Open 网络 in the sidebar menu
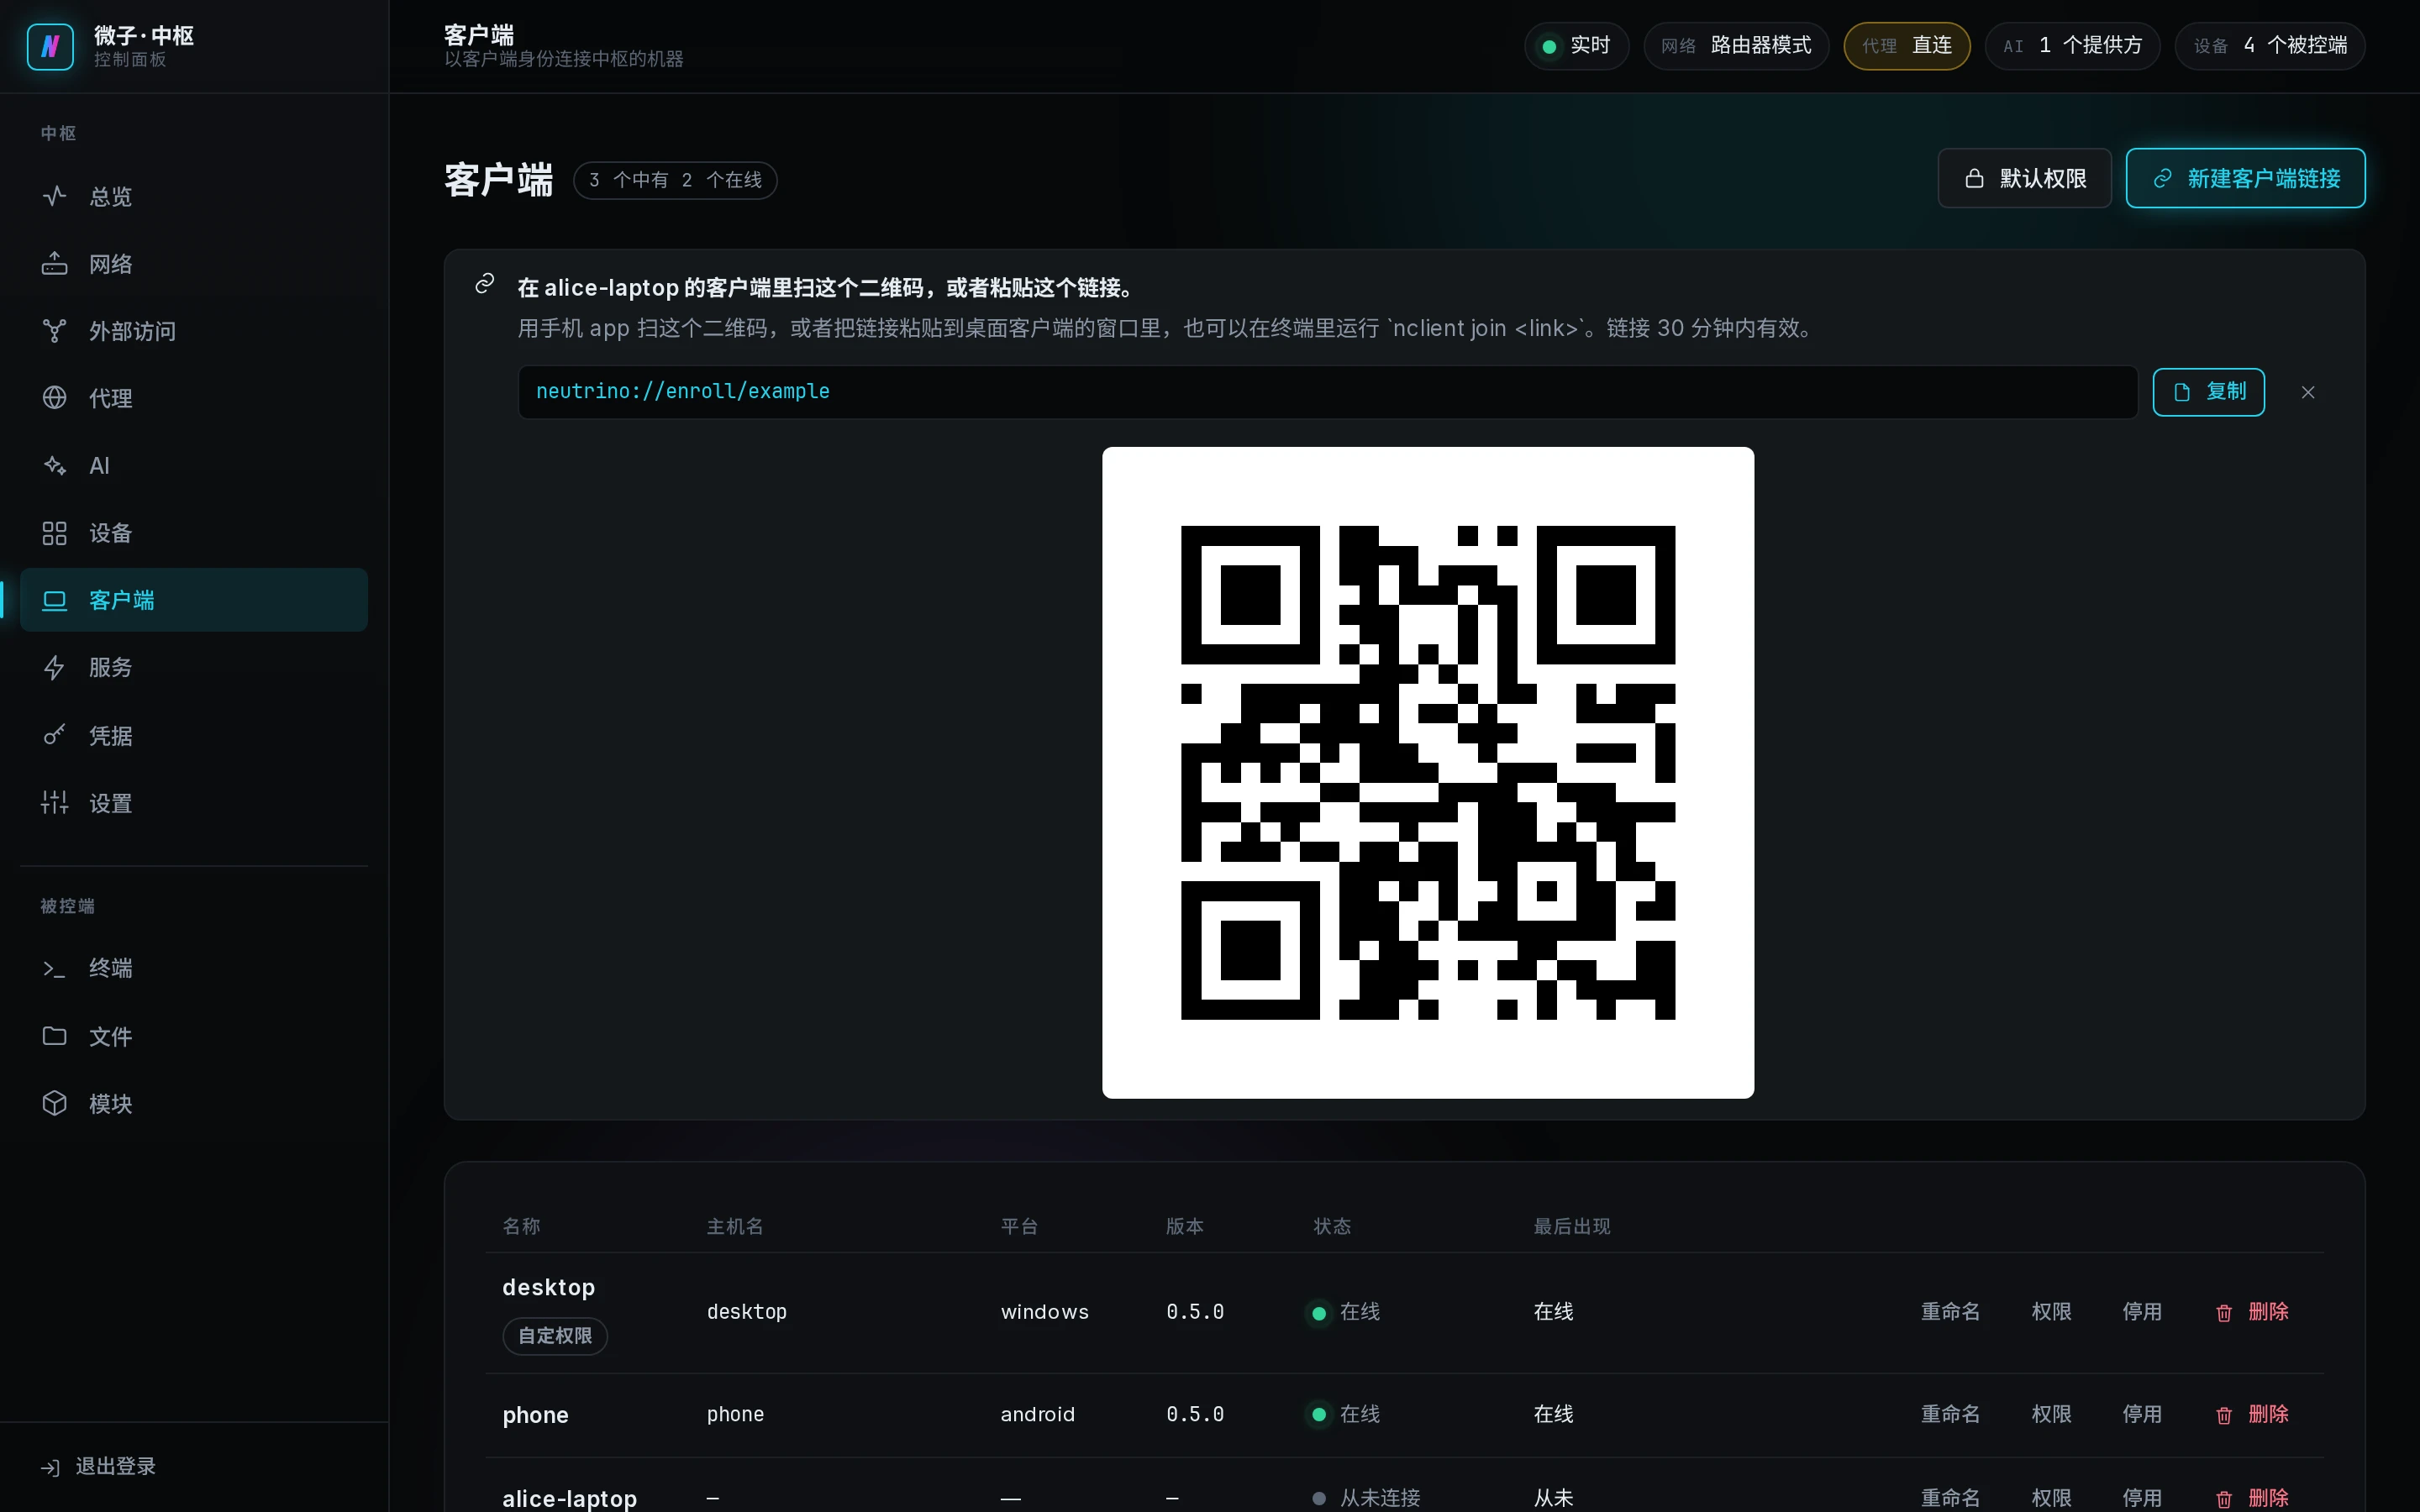2420x1512 pixels. 194,264
